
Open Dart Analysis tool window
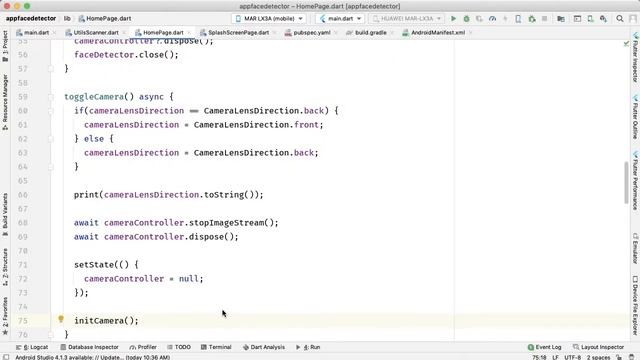click(264, 347)
